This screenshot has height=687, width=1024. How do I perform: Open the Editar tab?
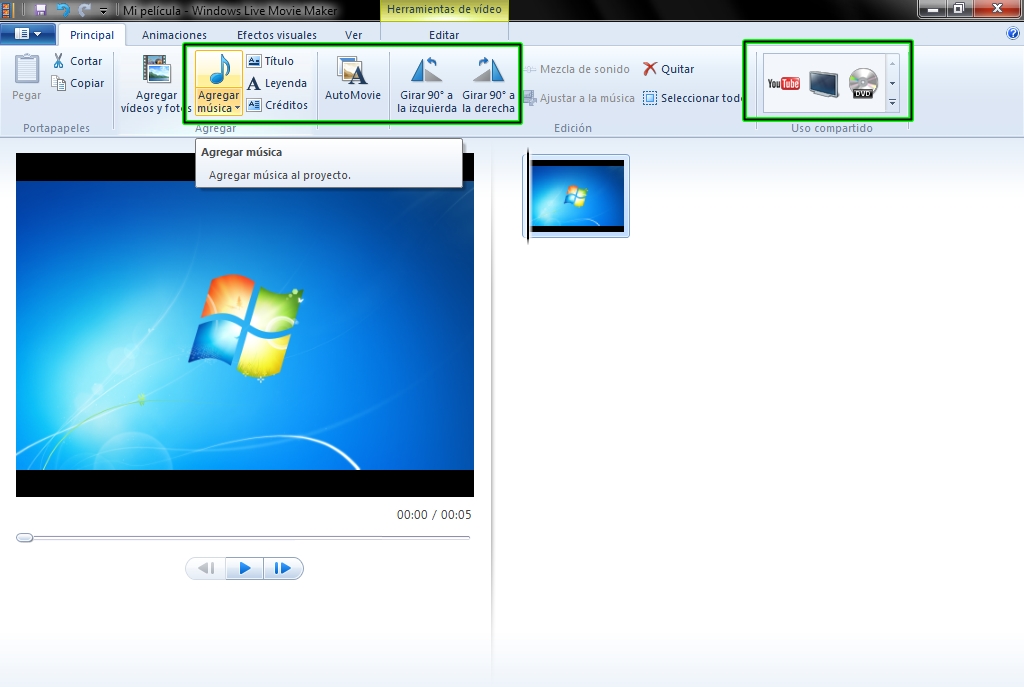(x=444, y=35)
